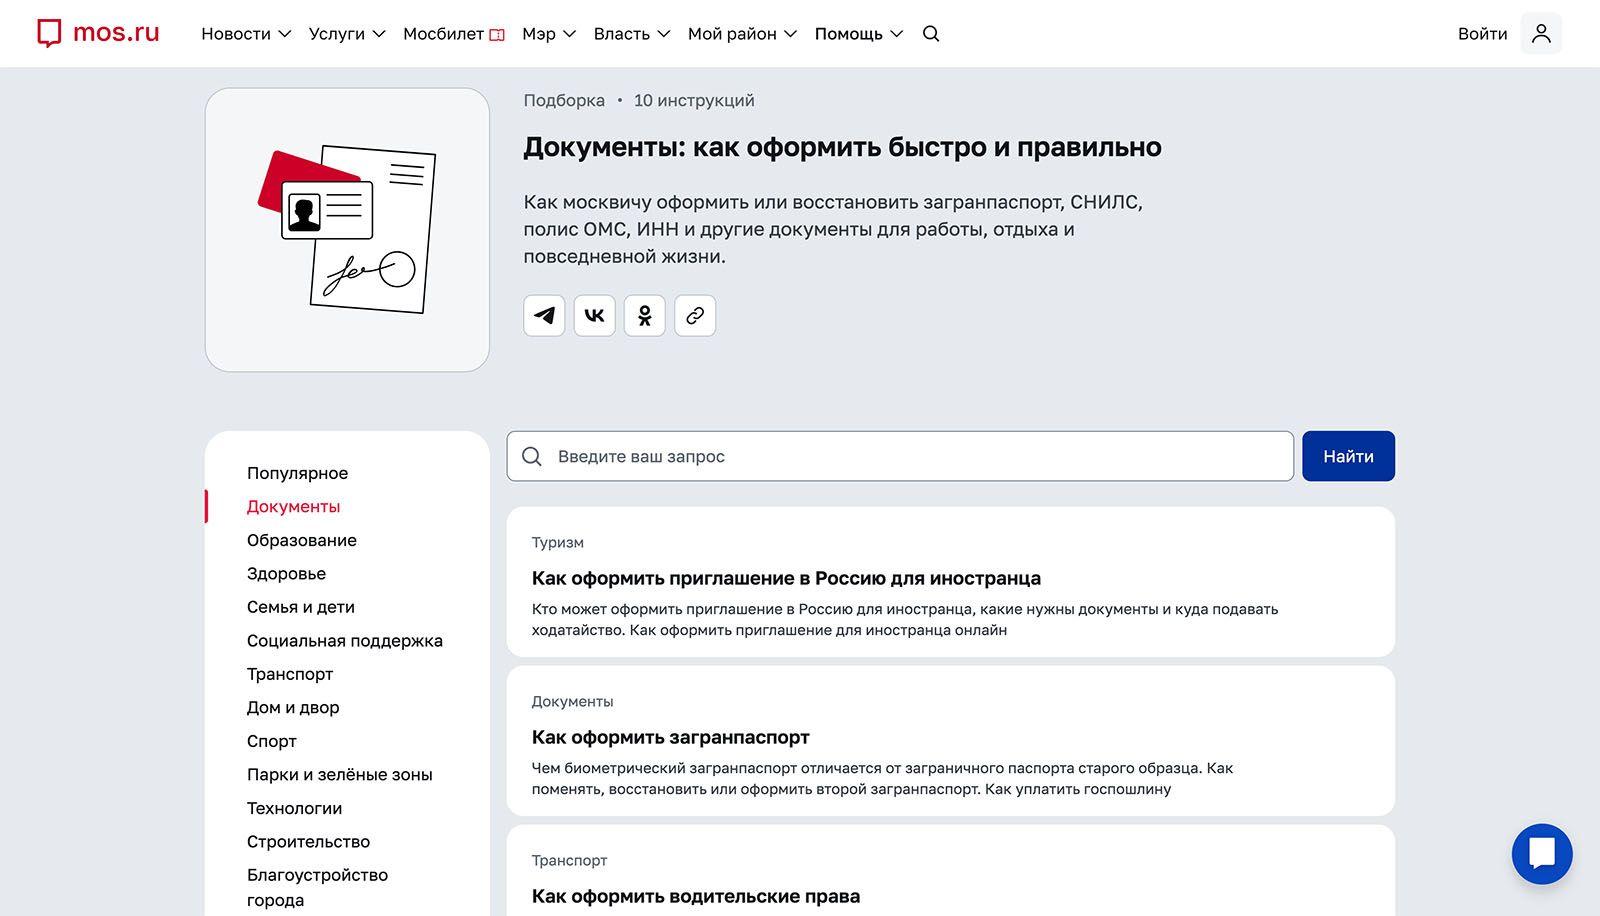1600x916 pixels.
Task: Expand the Услуги menu
Action: (x=347, y=34)
